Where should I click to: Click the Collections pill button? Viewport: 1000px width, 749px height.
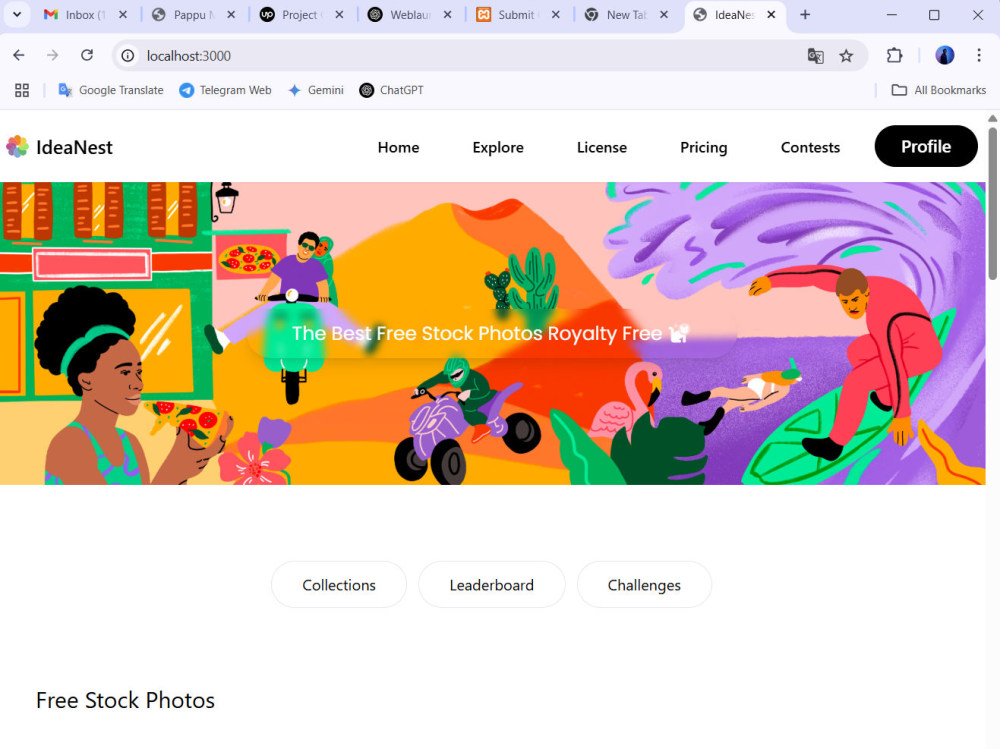coord(339,584)
